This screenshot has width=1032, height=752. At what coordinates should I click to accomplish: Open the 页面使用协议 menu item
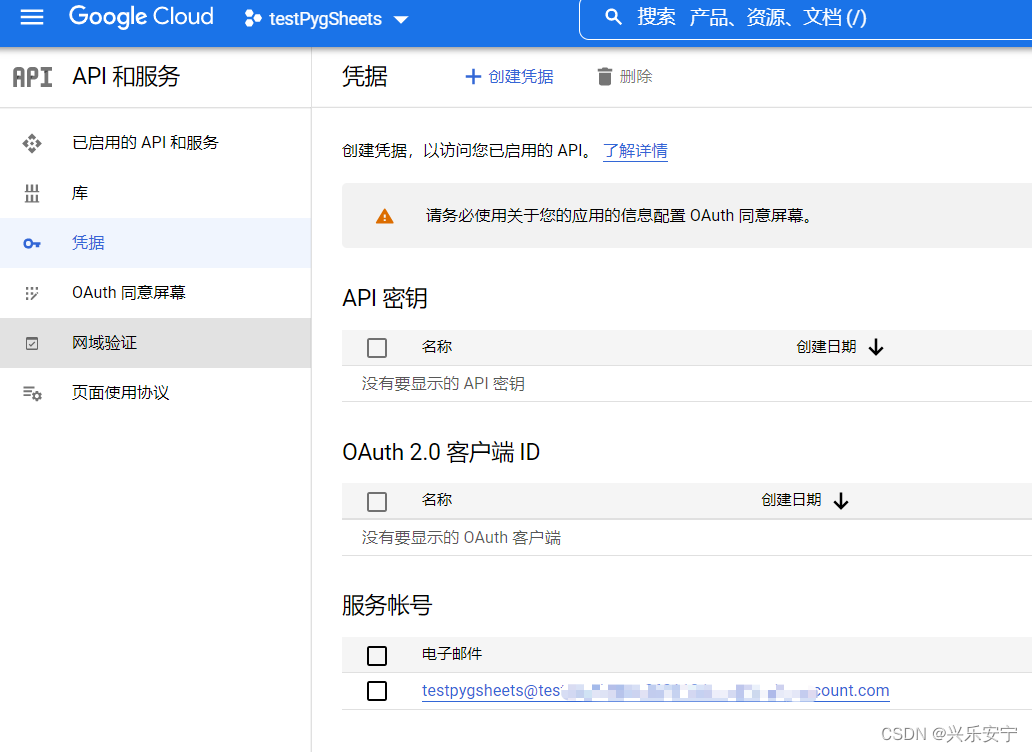pos(155,393)
